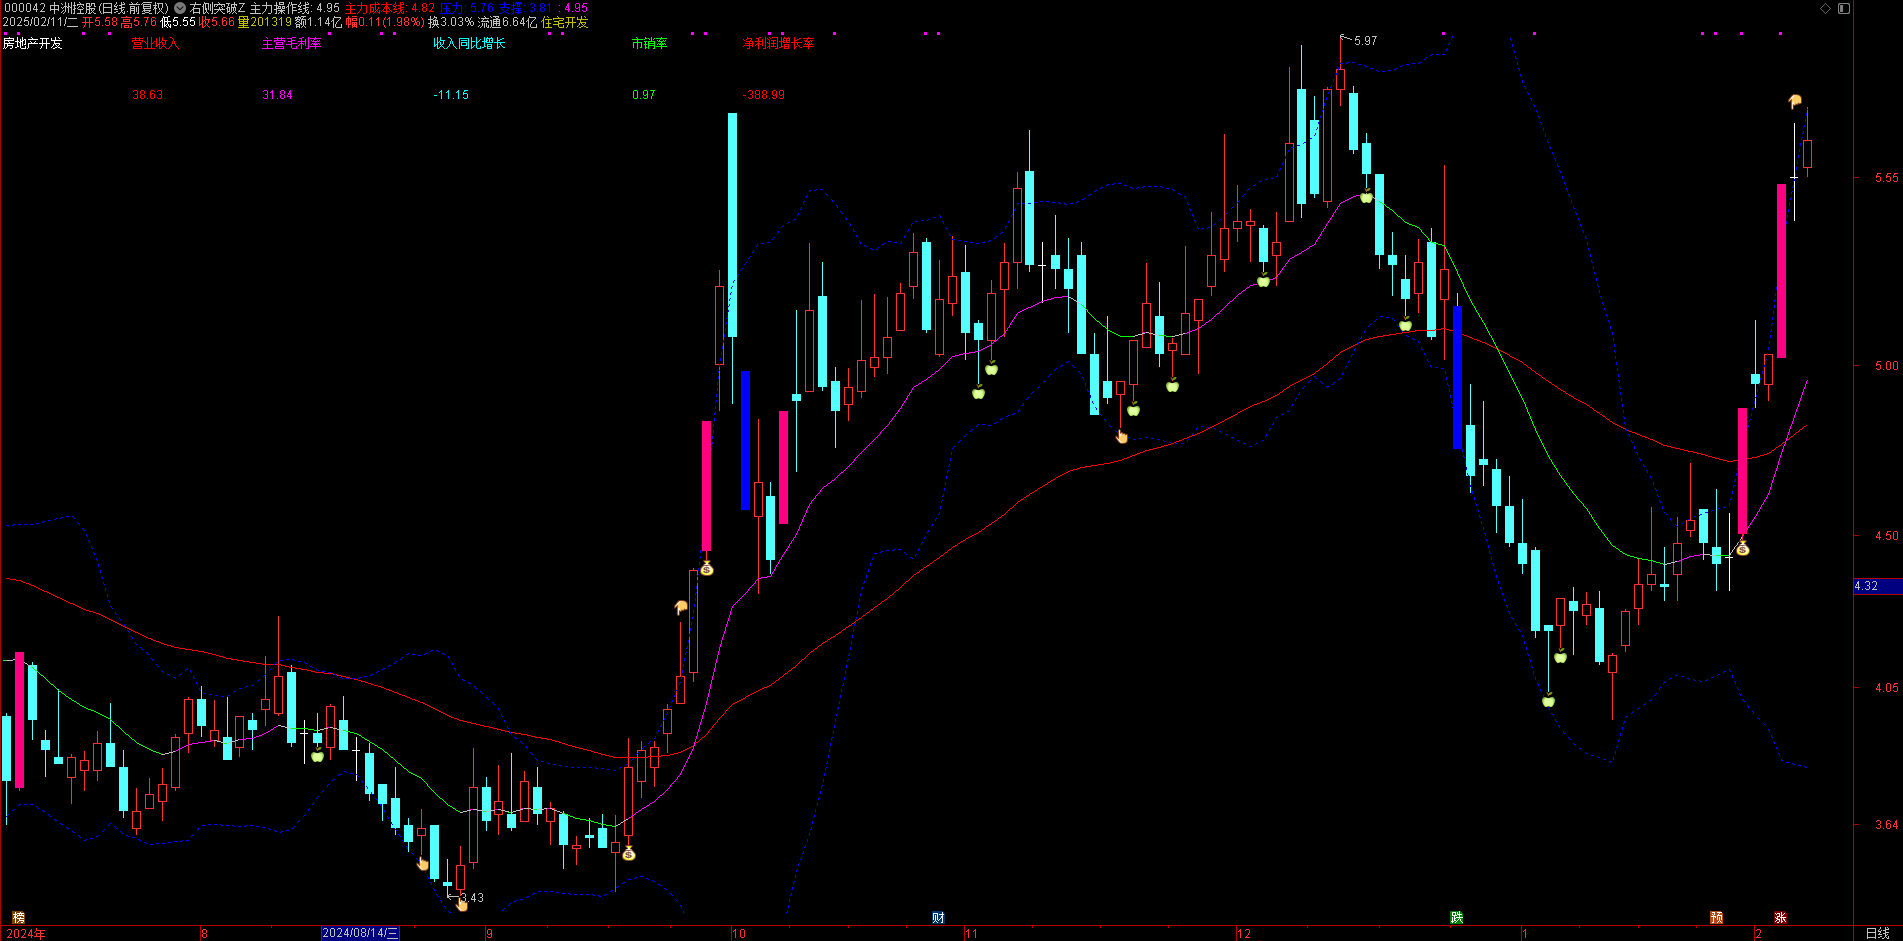
Task: Click the 5.97 high price label
Action: [1365, 41]
